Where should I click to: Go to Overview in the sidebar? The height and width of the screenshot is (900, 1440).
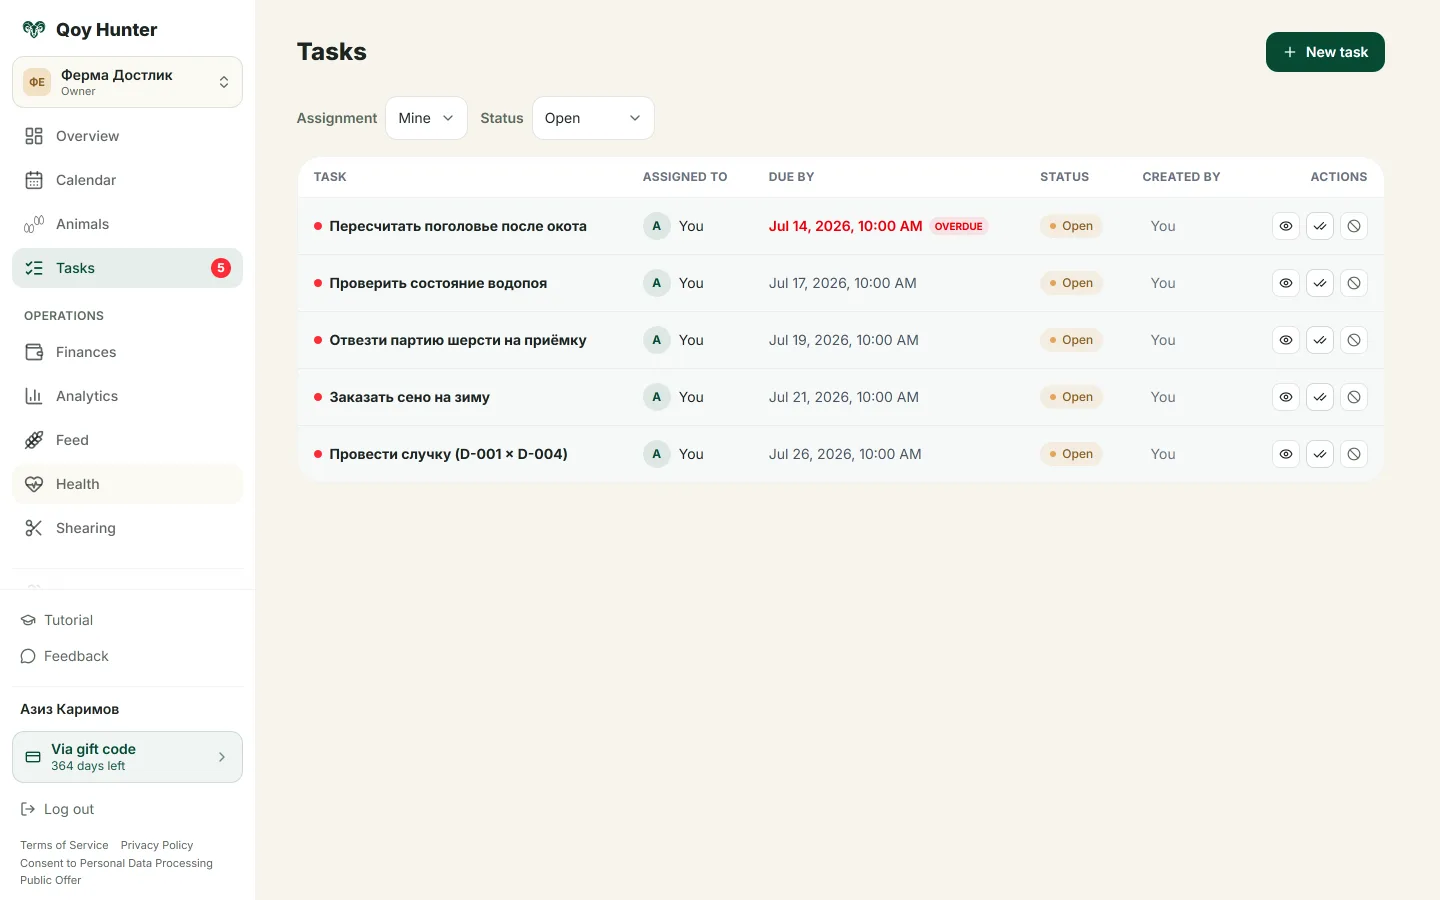pyautogui.click(x=127, y=136)
